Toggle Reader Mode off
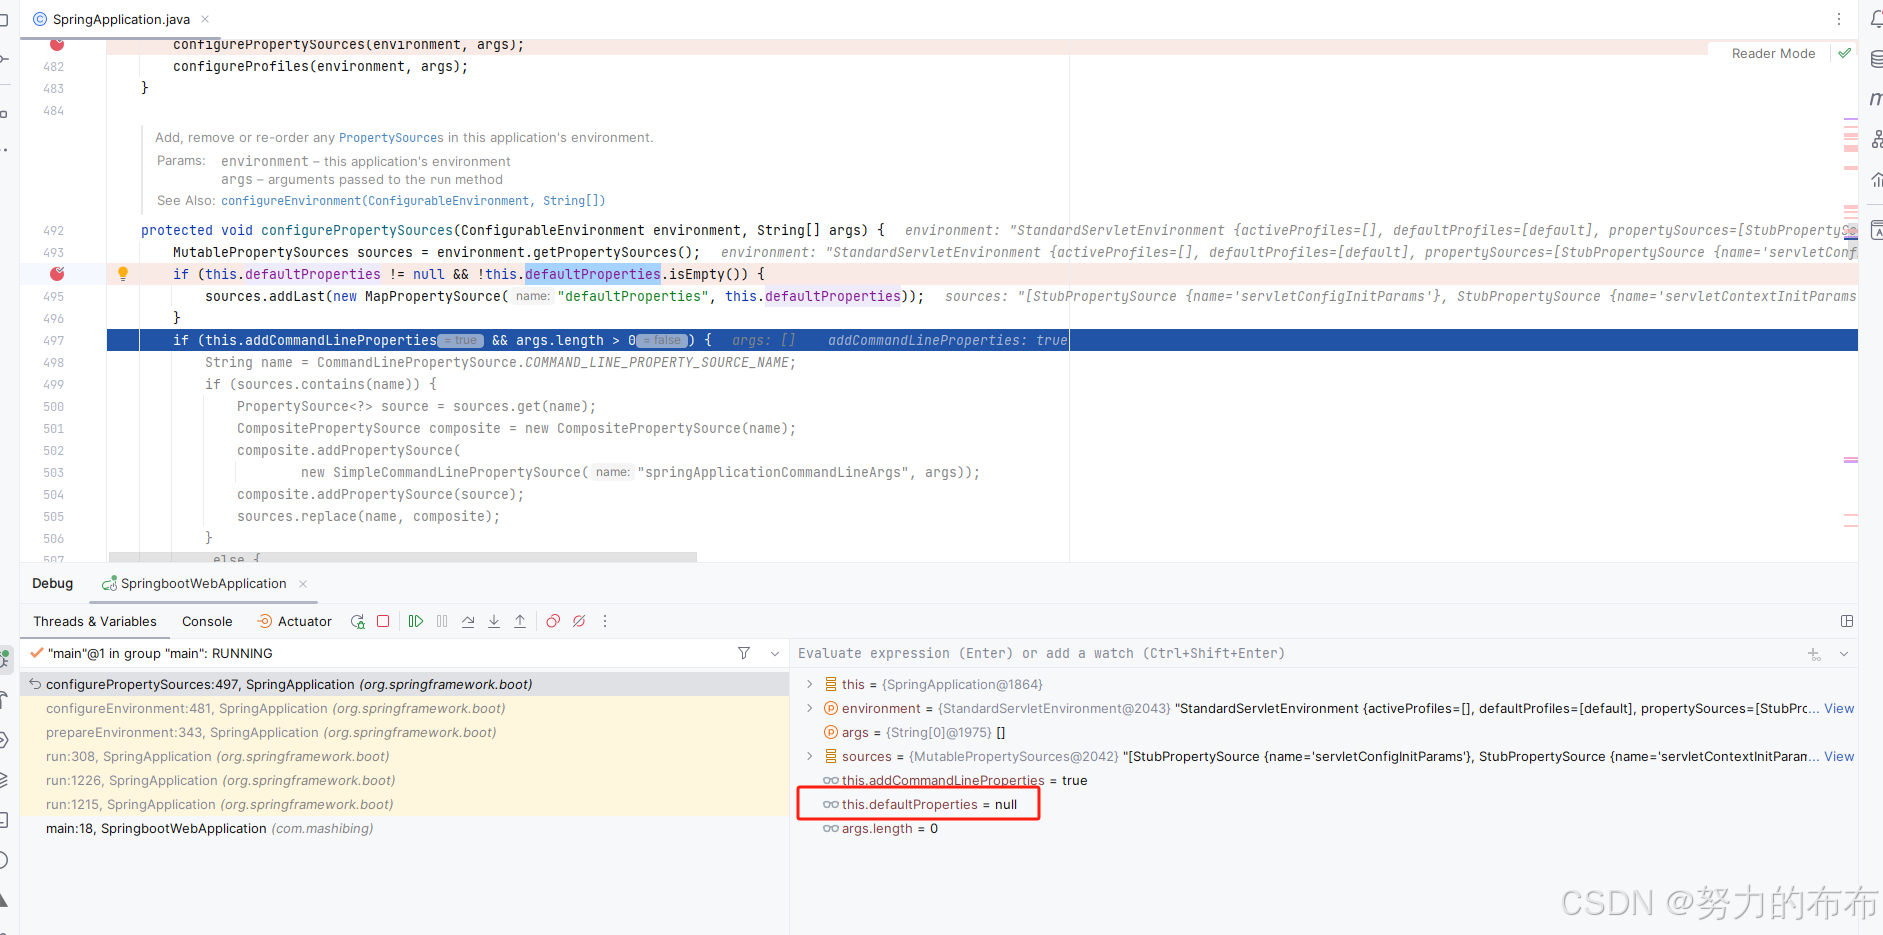Viewport: 1883px width, 935px height. coord(1773,53)
